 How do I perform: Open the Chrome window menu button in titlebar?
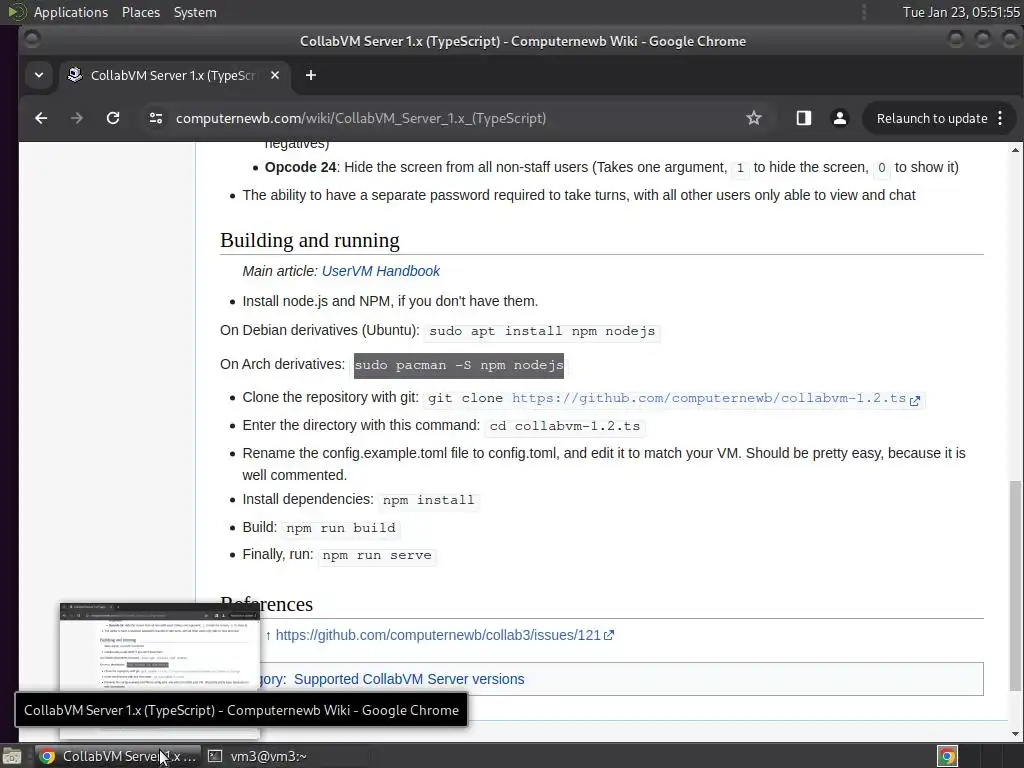pyautogui.click(x=31, y=40)
